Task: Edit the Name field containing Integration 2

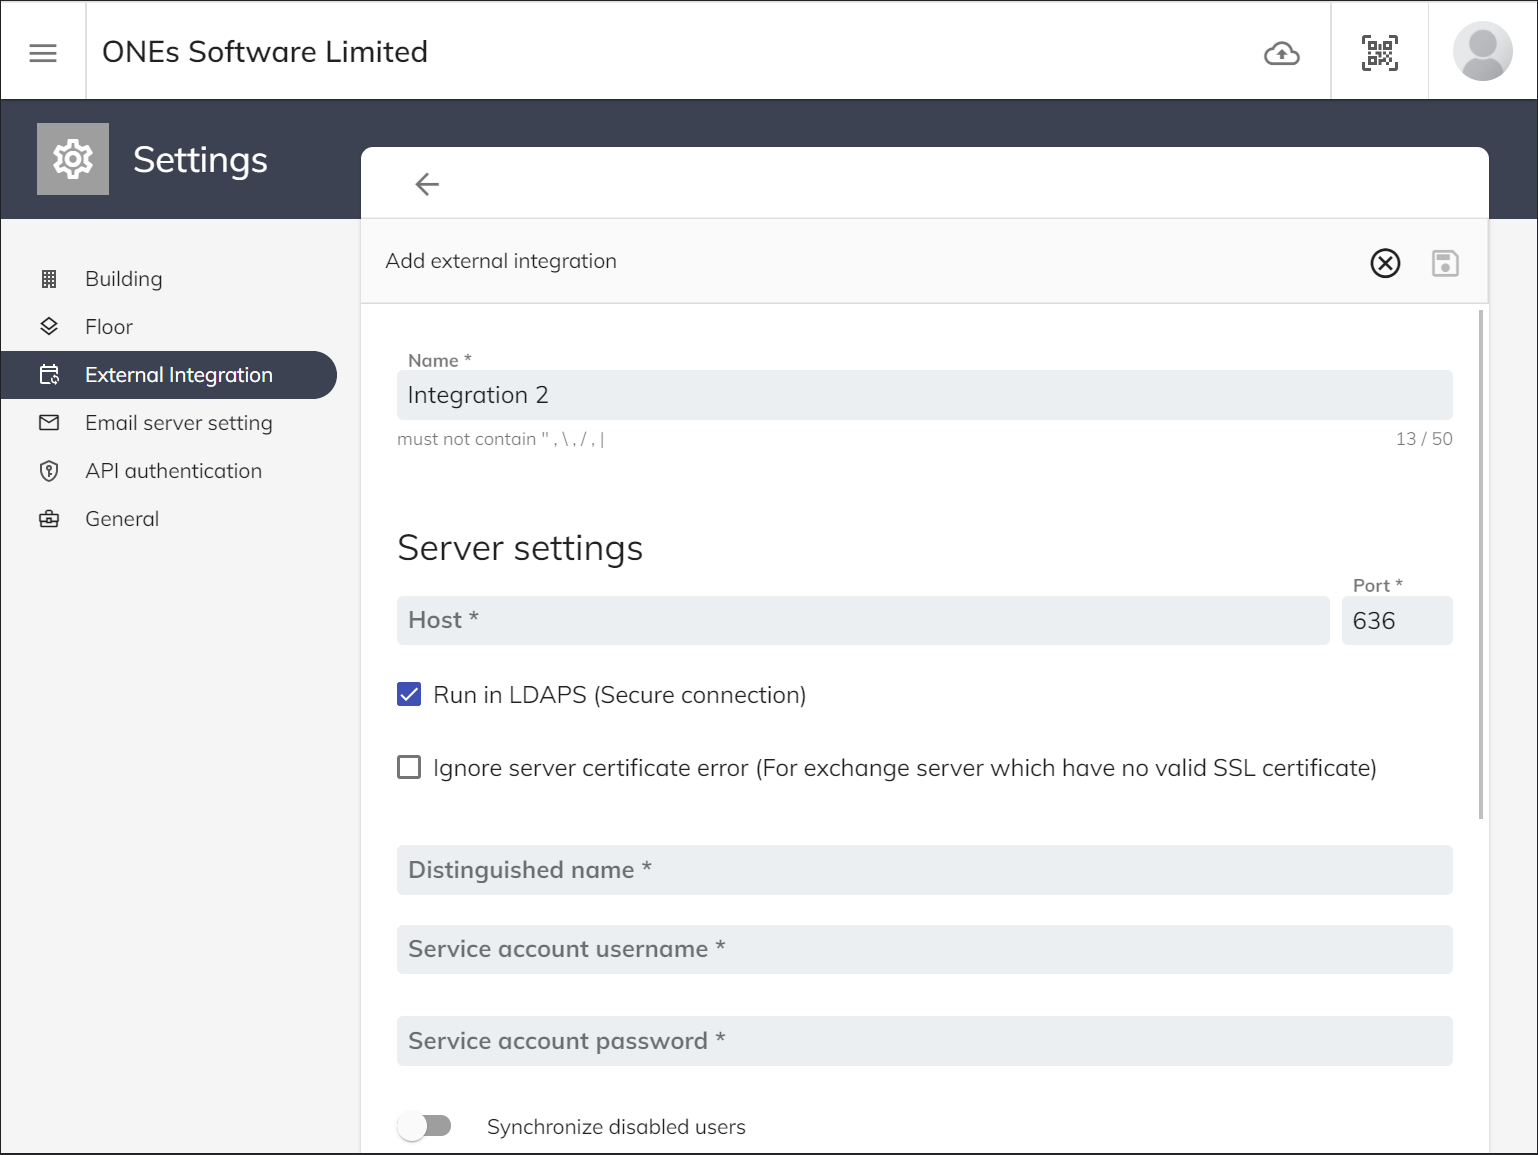Action: coord(924,395)
